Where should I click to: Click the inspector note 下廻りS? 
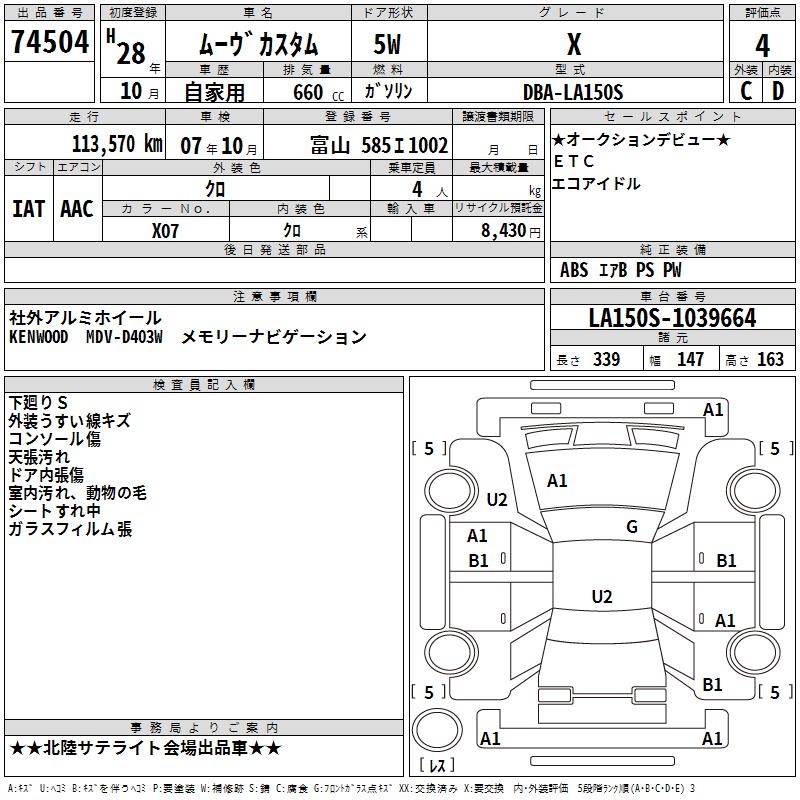(x=38, y=403)
